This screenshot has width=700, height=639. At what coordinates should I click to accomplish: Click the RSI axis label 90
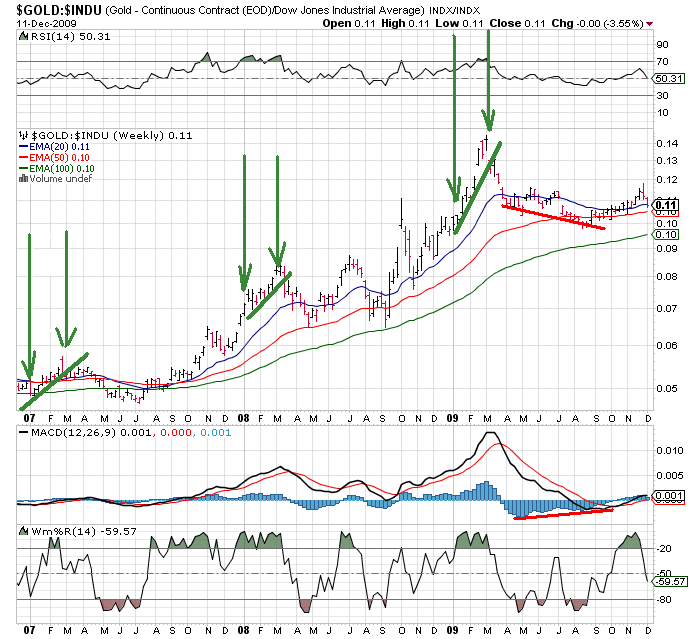(x=662, y=45)
